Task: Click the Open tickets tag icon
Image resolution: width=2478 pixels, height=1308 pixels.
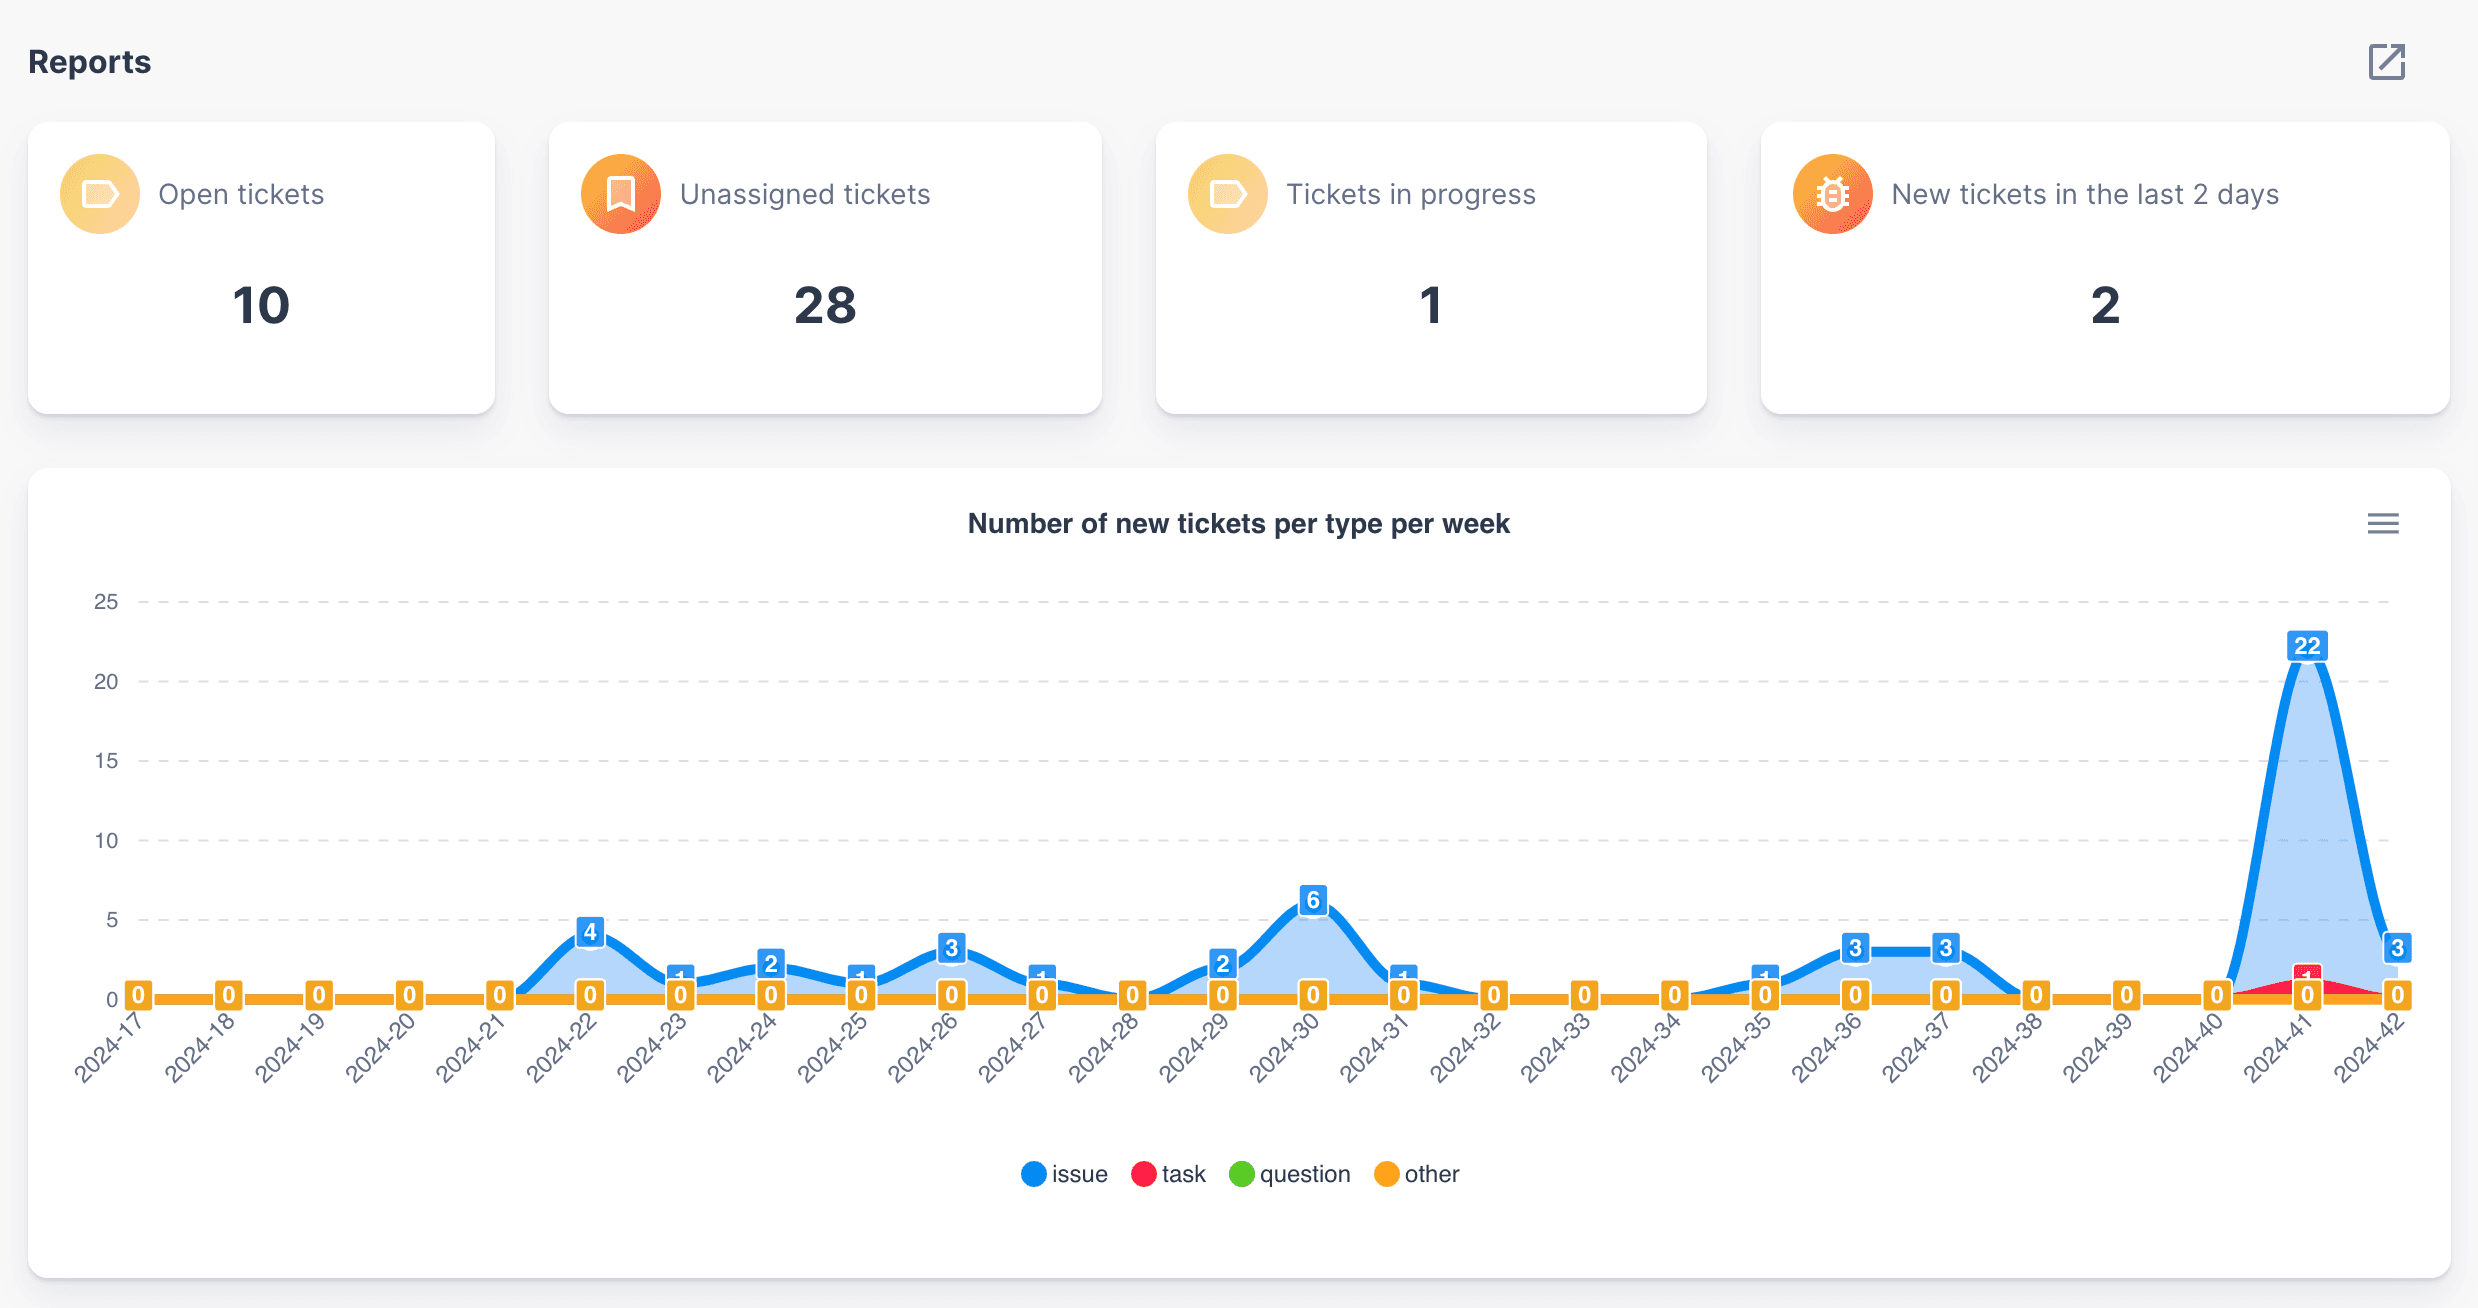Action: [100, 194]
